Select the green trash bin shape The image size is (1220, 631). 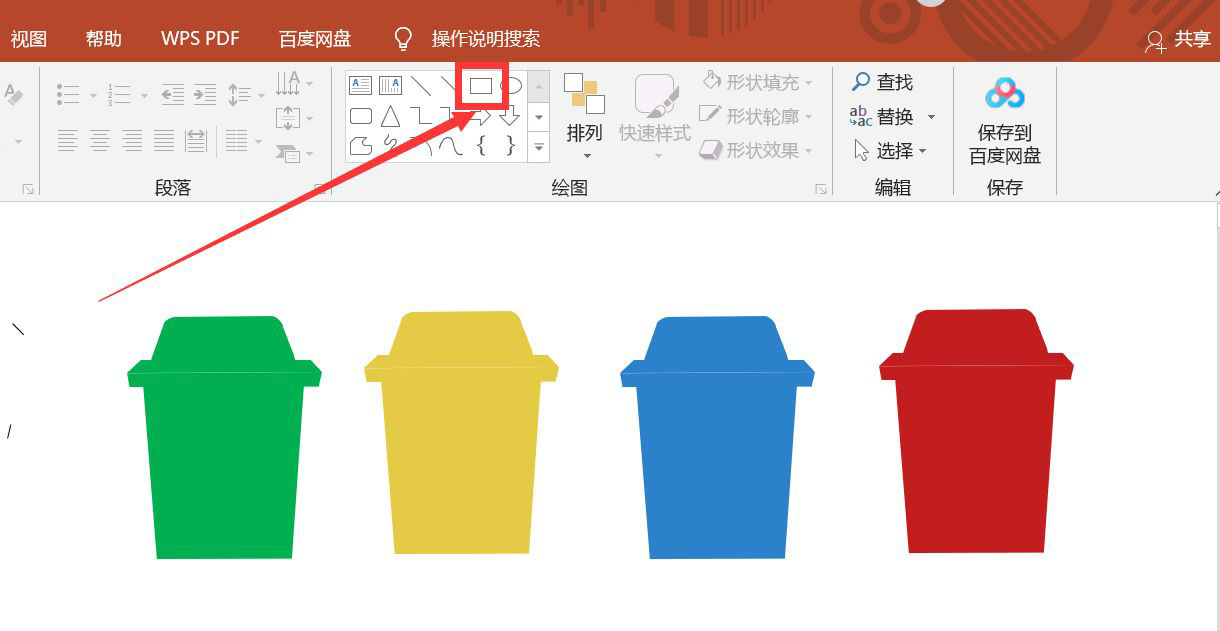[224, 450]
